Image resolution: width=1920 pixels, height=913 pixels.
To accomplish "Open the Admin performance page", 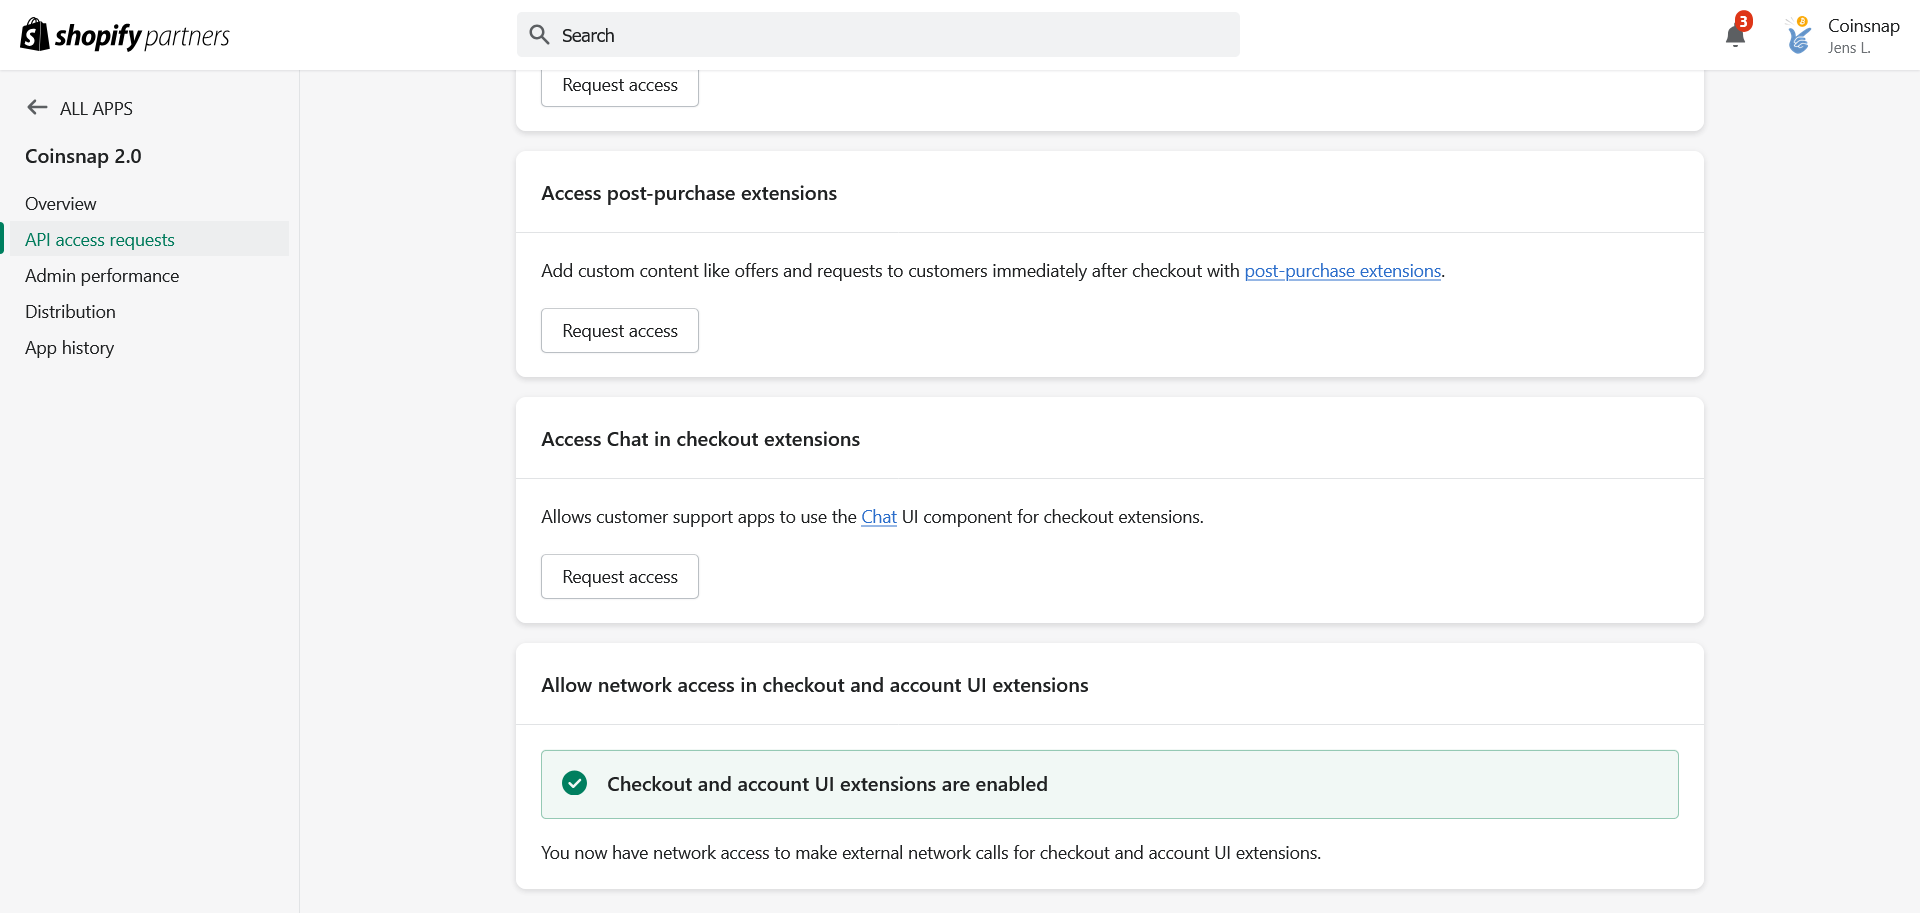I will 102,276.
